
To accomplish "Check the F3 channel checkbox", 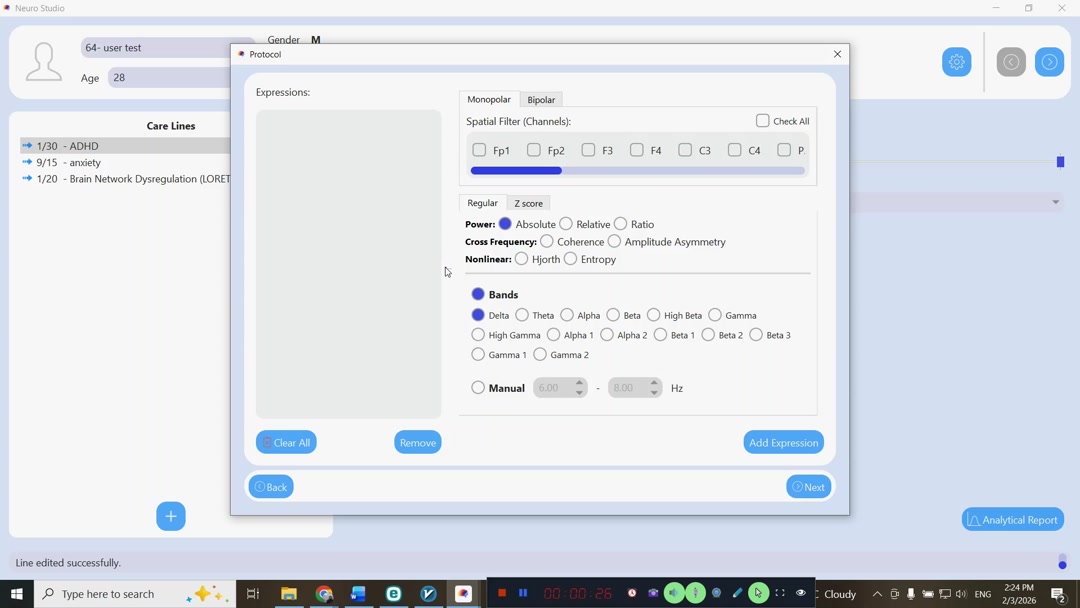I will [588, 150].
